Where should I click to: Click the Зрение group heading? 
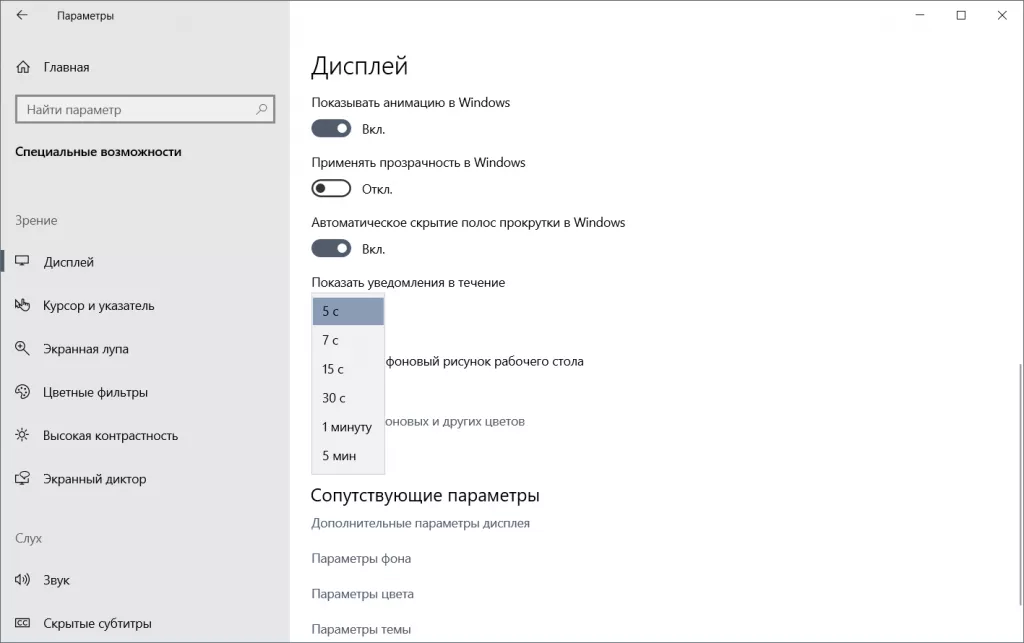36,221
